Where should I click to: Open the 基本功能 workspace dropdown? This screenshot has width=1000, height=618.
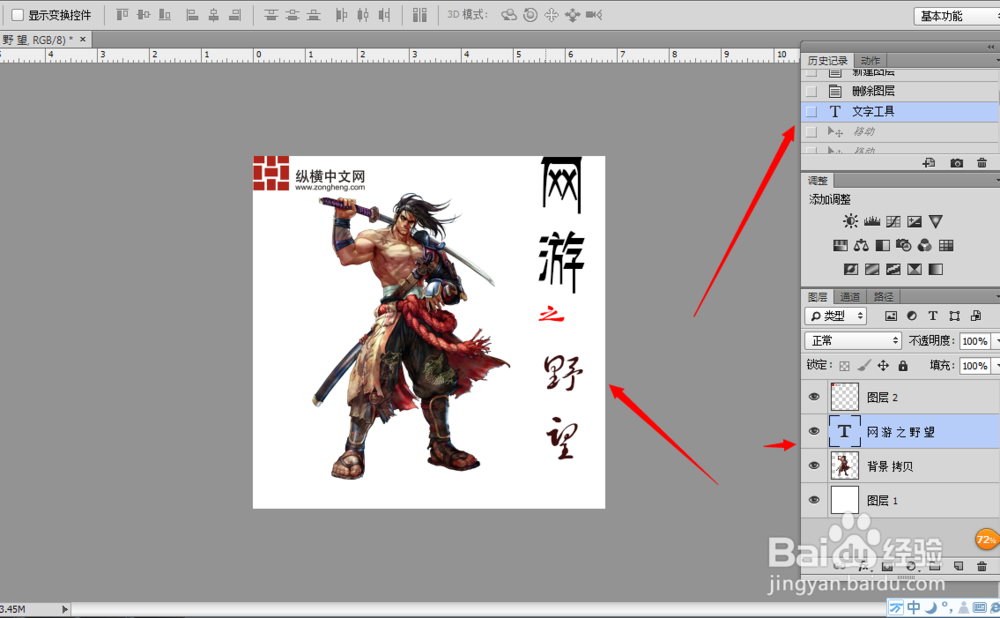tap(957, 16)
